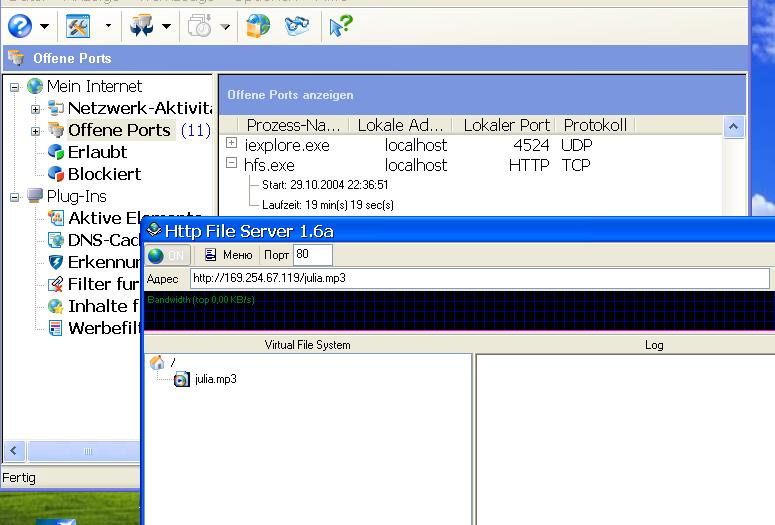
Task: Open the dropdown arrow beside tools settings icon
Action: (108, 26)
